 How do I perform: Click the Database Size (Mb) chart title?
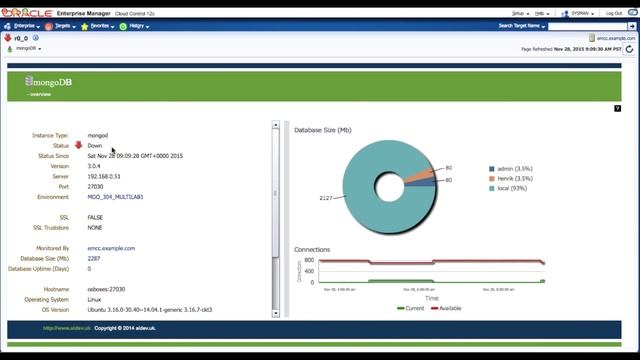322,130
